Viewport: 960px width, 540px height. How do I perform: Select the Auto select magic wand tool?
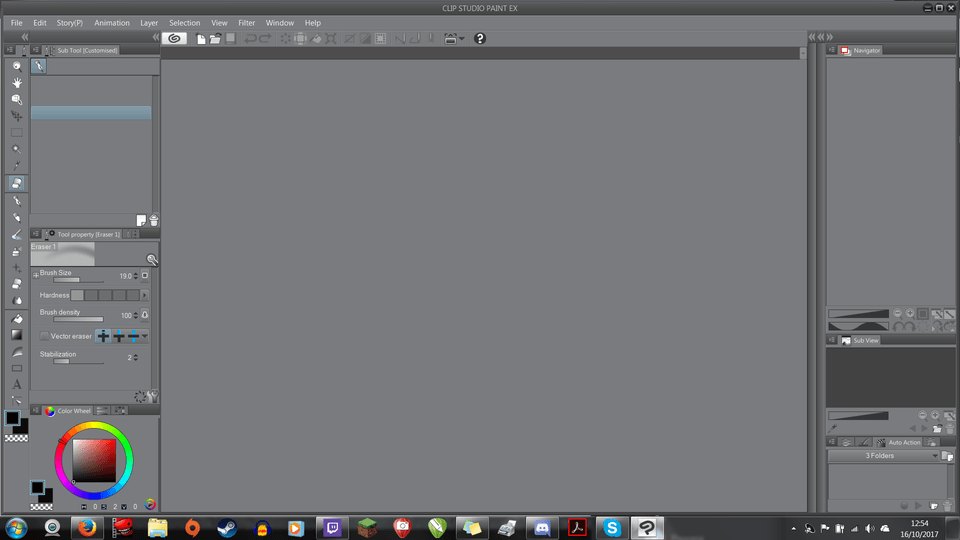click(x=17, y=149)
